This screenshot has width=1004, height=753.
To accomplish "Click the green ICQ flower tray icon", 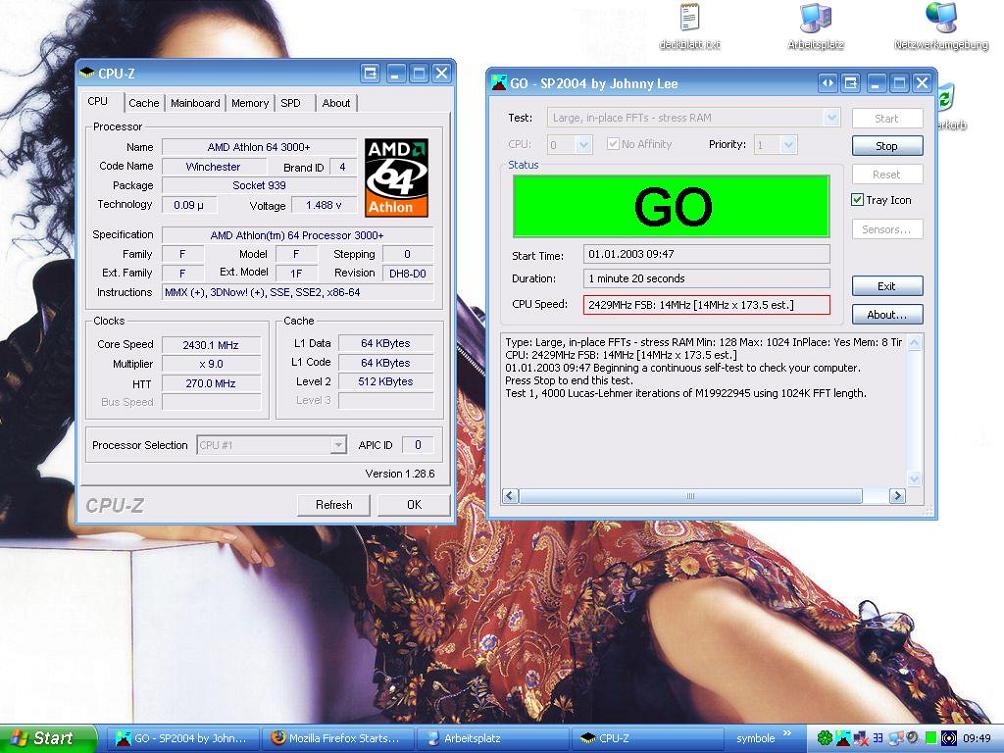I will [x=826, y=738].
